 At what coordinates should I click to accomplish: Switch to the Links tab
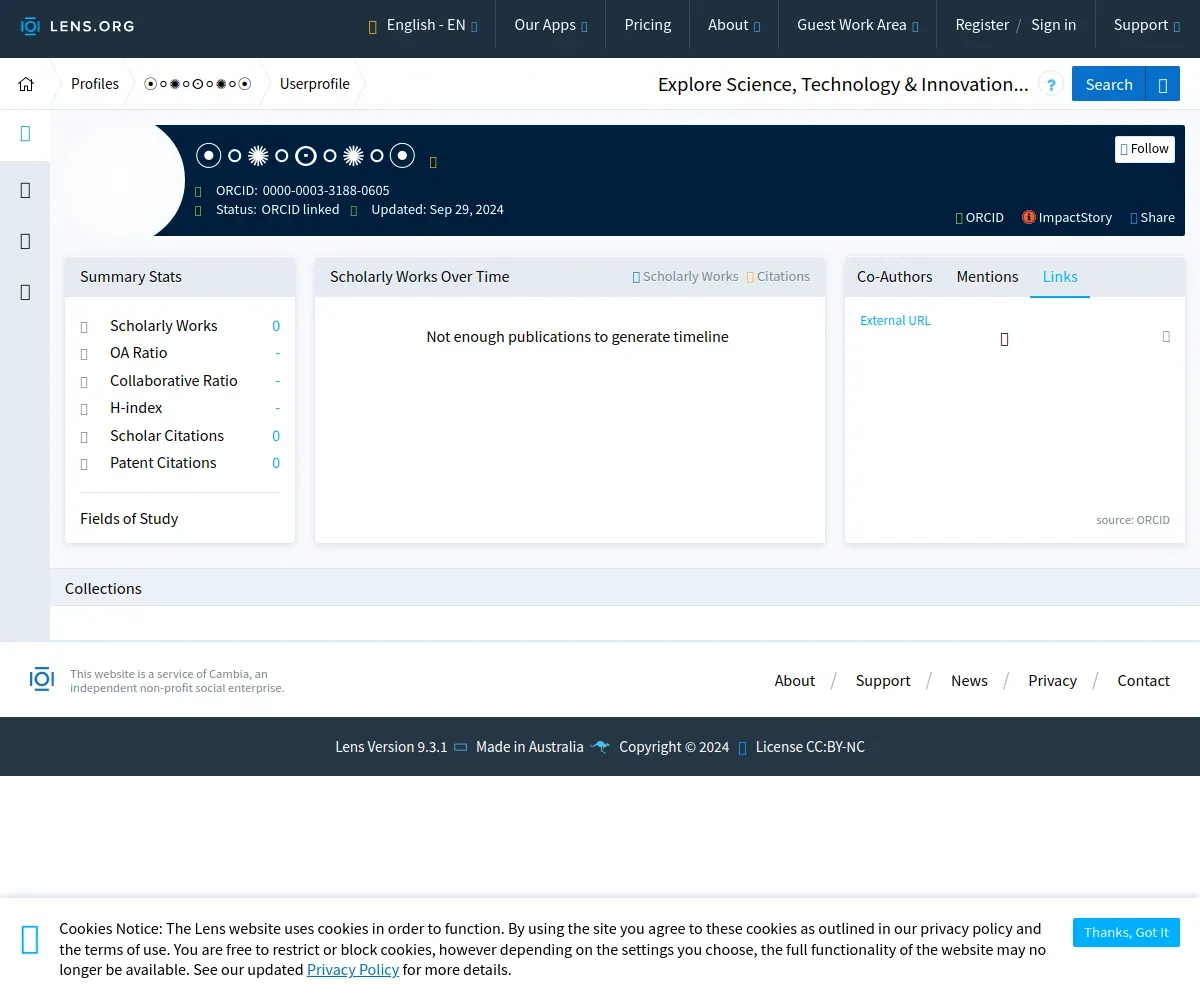tap(1060, 277)
